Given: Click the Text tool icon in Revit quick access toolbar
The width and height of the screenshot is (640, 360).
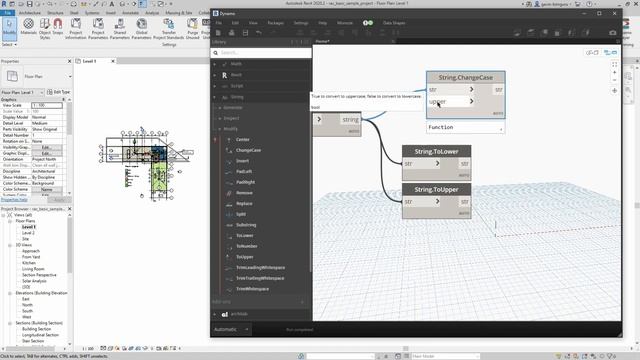Looking at the screenshot, I should point(111,4).
